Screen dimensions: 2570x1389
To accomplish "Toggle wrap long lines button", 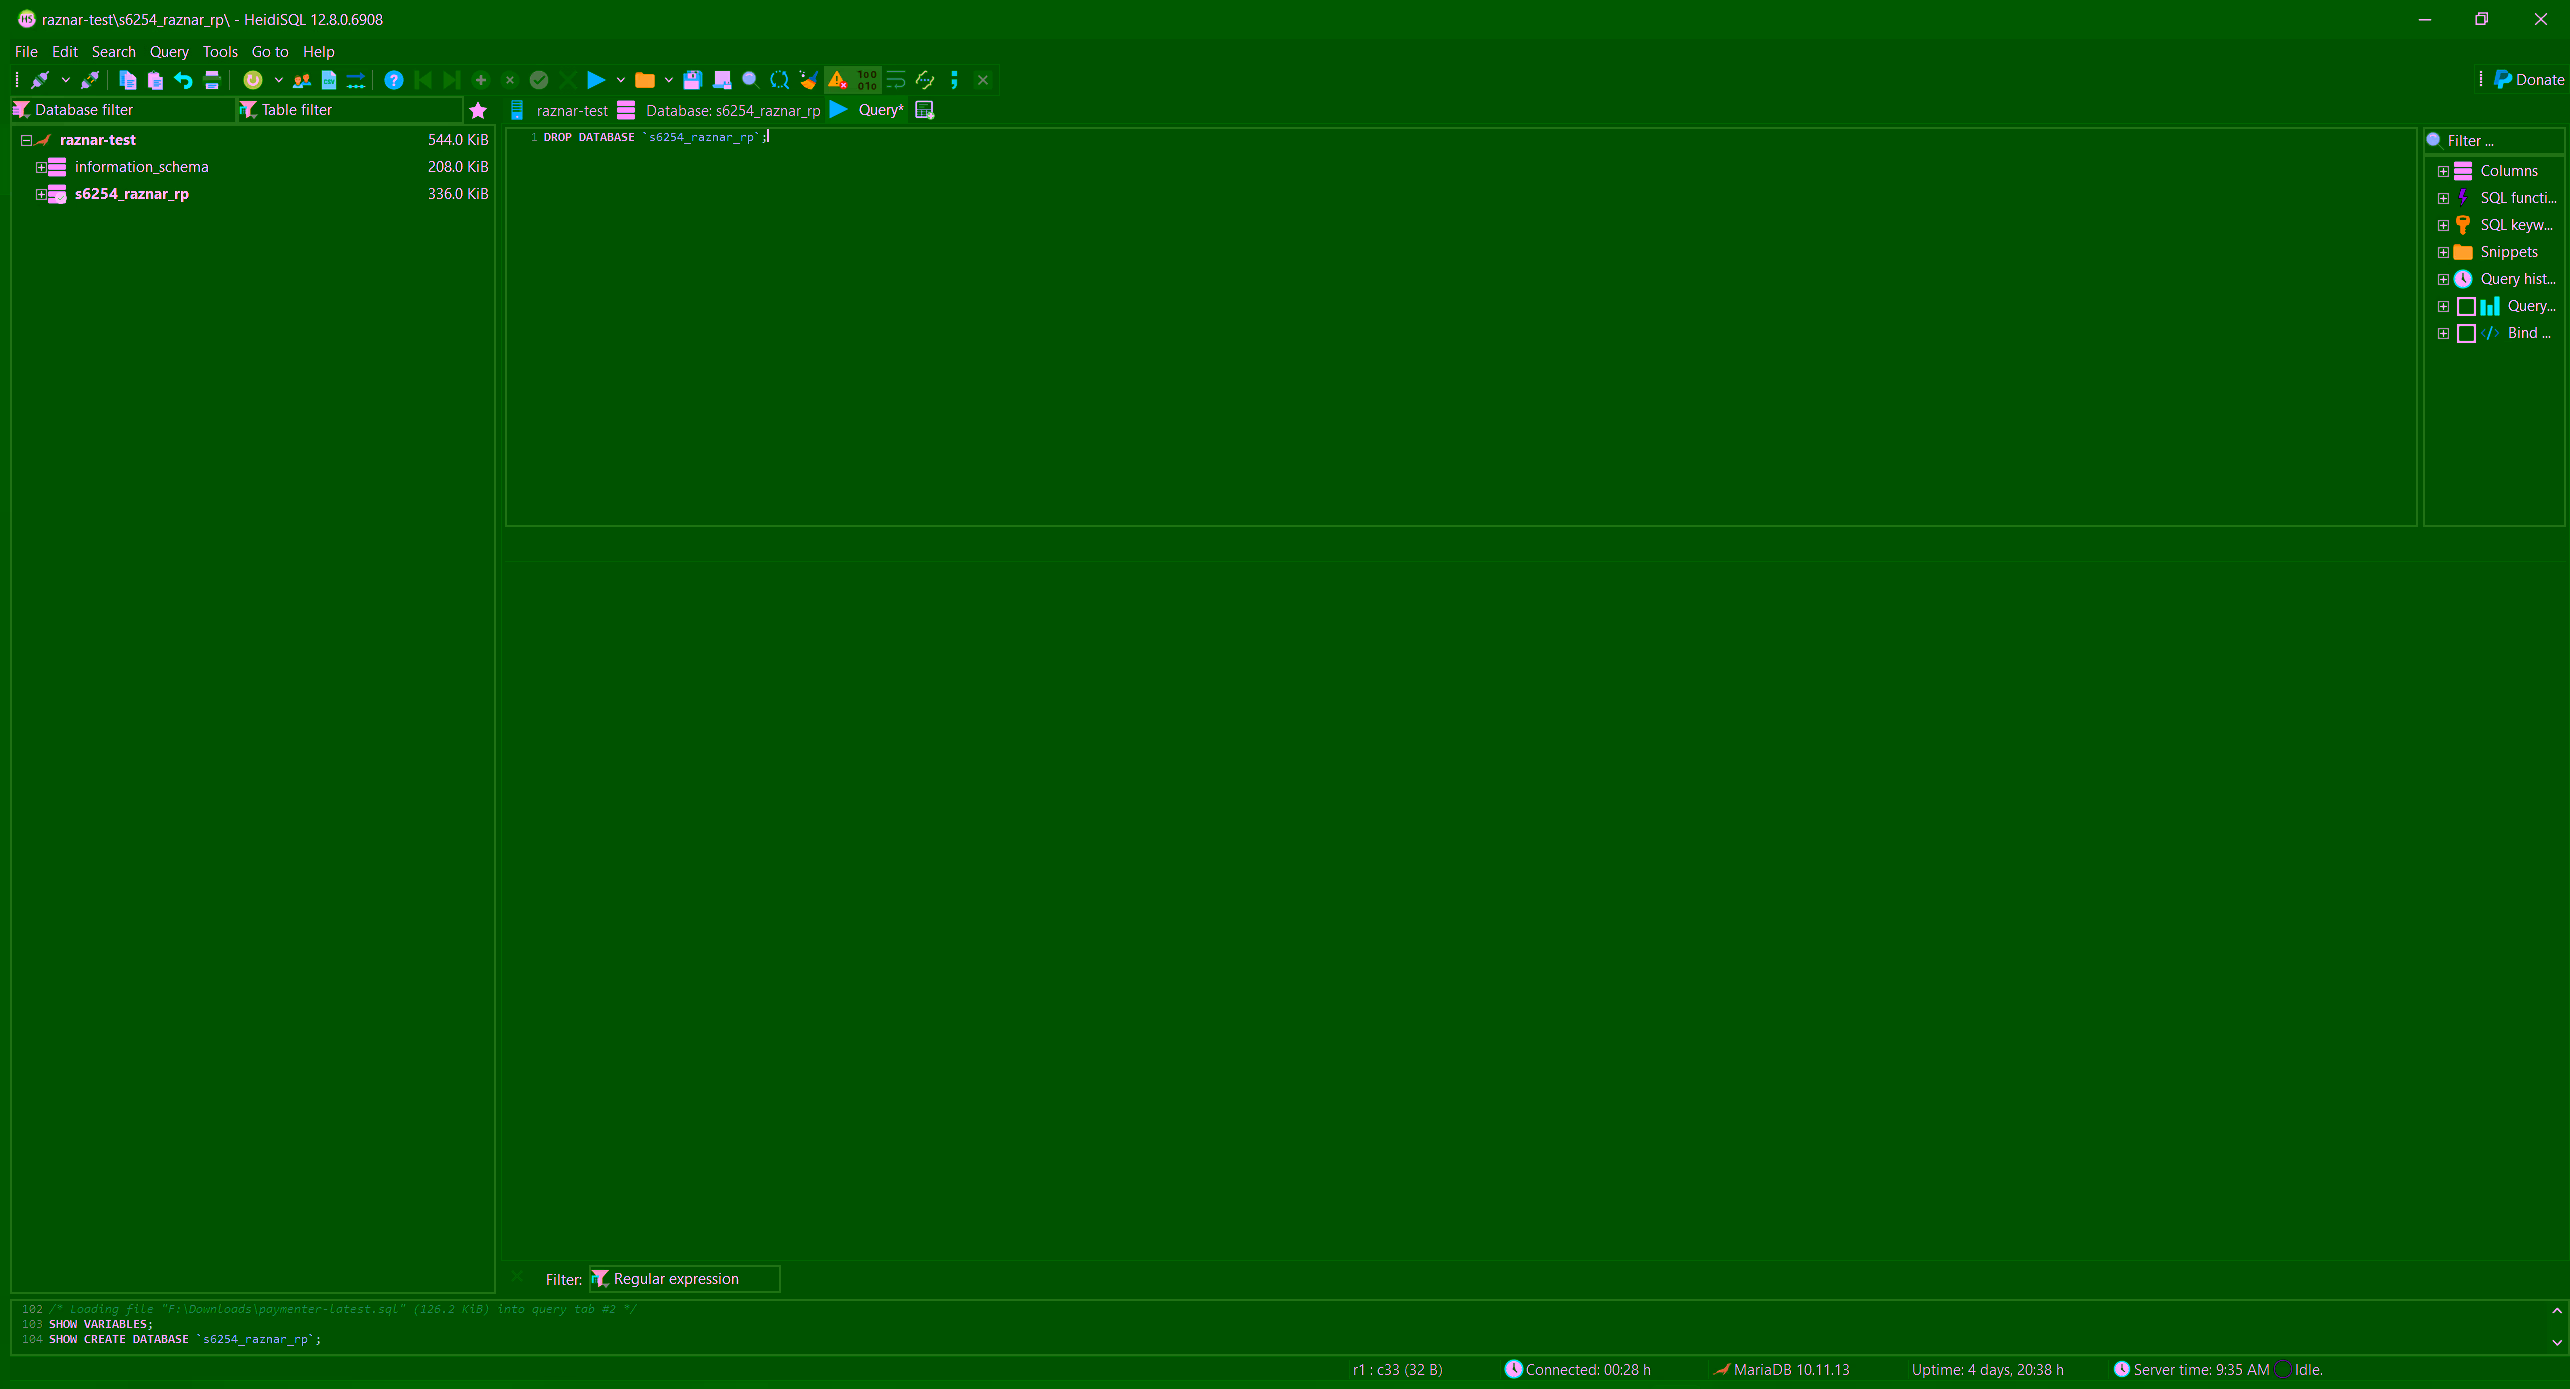I will pyautogui.click(x=896, y=80).
